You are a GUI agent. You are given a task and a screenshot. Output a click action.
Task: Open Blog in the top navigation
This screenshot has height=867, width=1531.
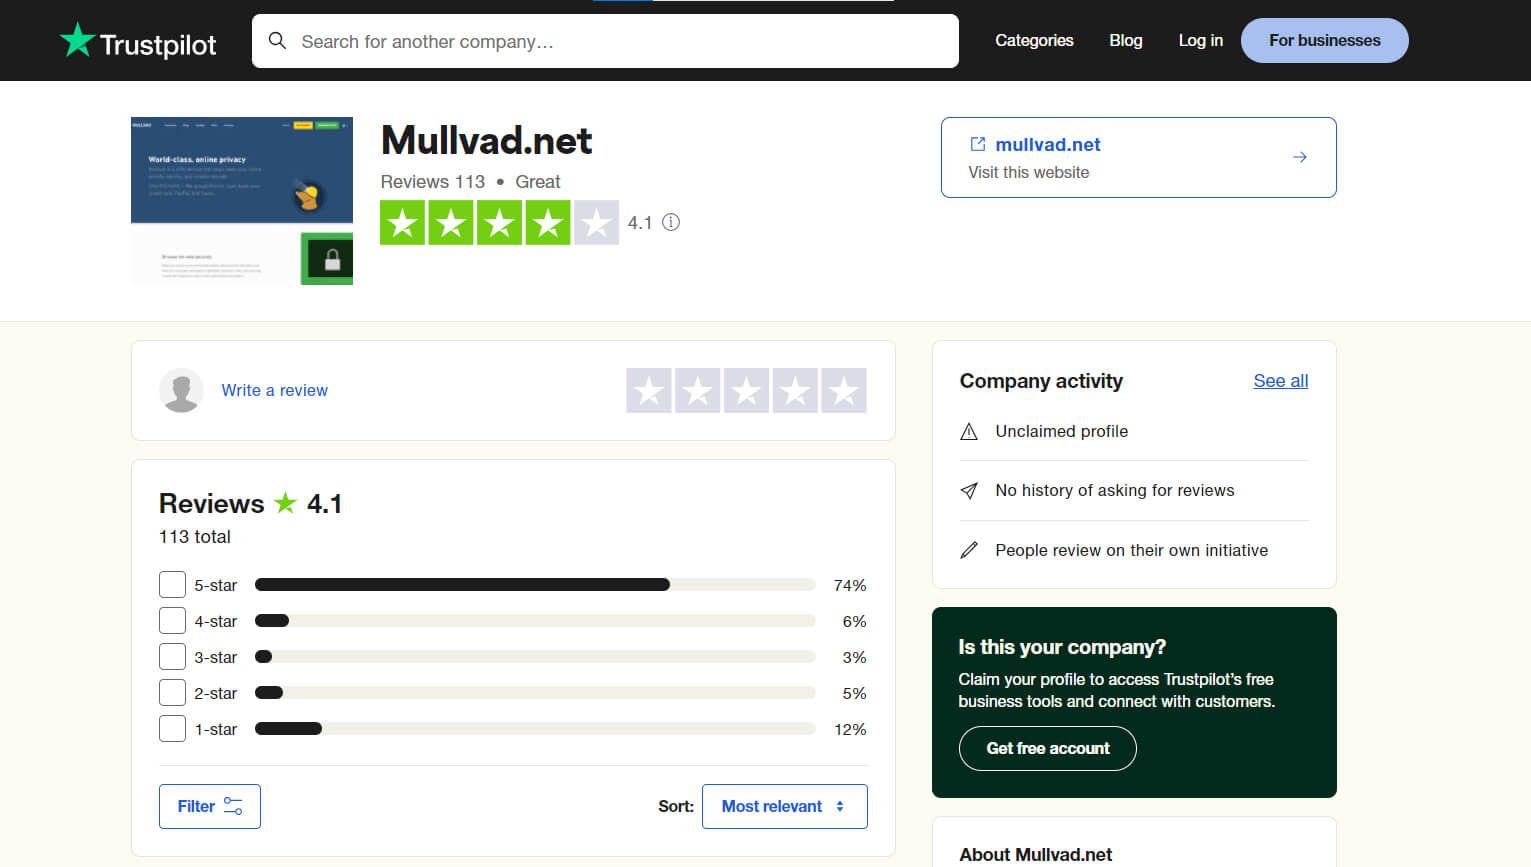click(x=1126, y=40)
